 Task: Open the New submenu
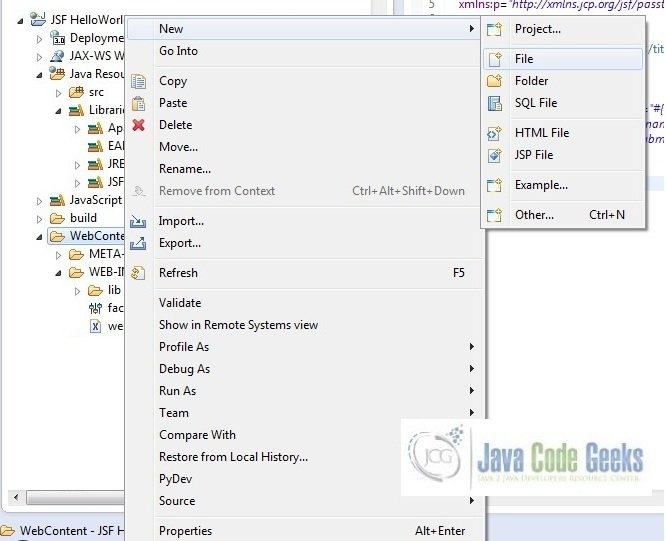(x=304, y=29)
